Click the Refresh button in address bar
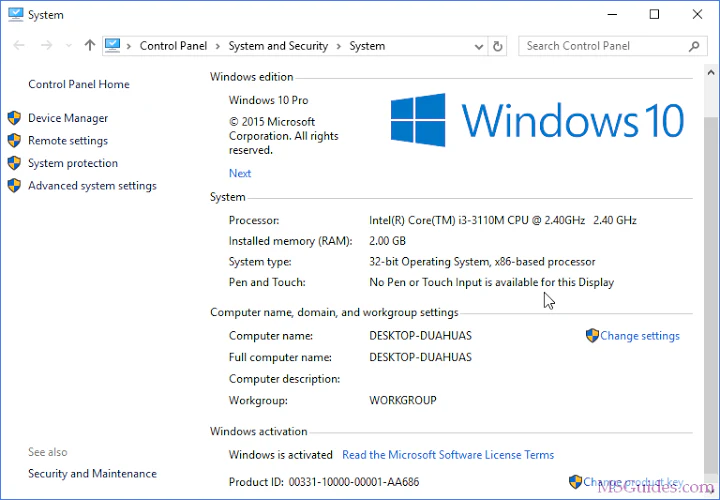This screenshot has height=500, width=720. pos(500,46)
